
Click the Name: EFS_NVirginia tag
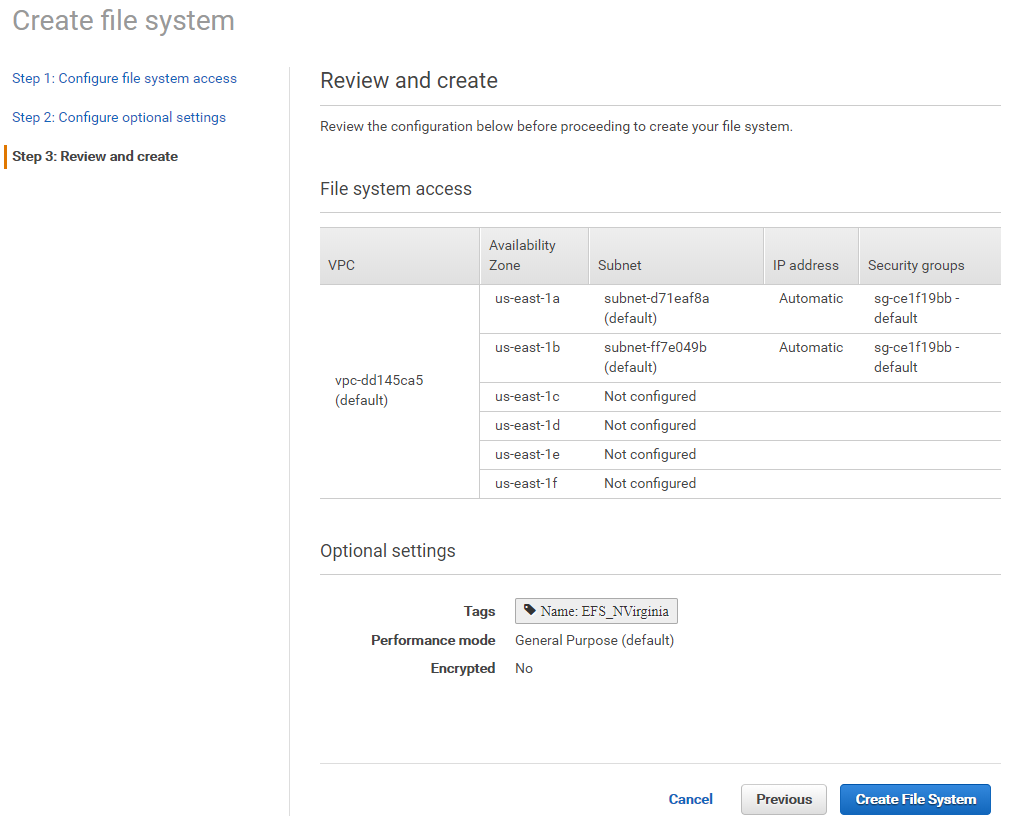click(x=596, y=611)
